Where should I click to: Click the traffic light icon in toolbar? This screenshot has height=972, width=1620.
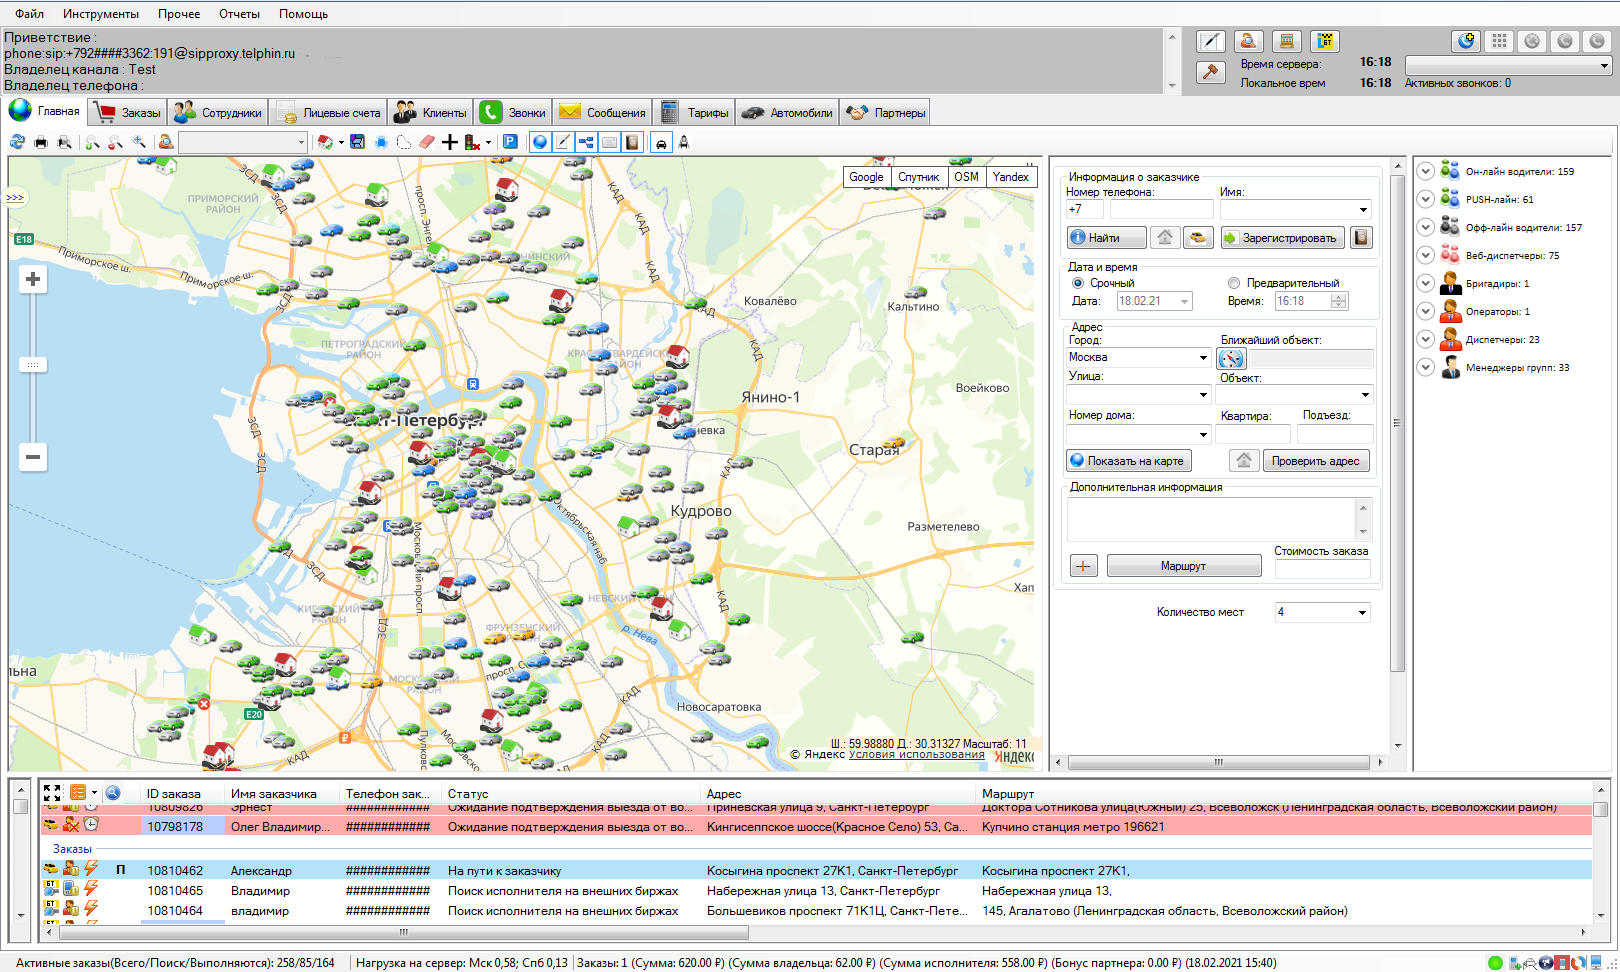click(x=473, y=142)
